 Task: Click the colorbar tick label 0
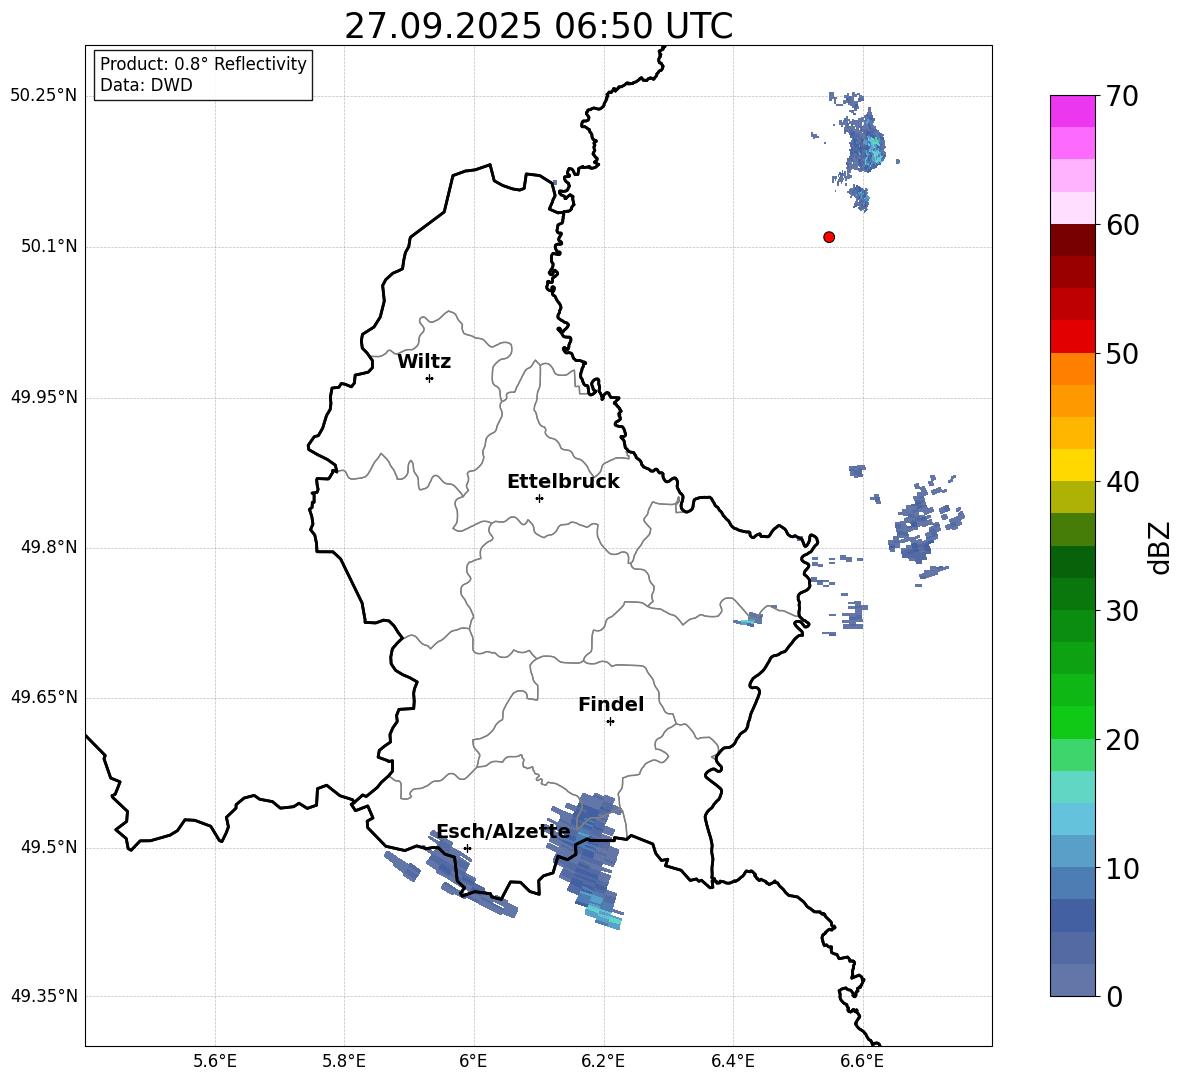[x=1114, y=996]
